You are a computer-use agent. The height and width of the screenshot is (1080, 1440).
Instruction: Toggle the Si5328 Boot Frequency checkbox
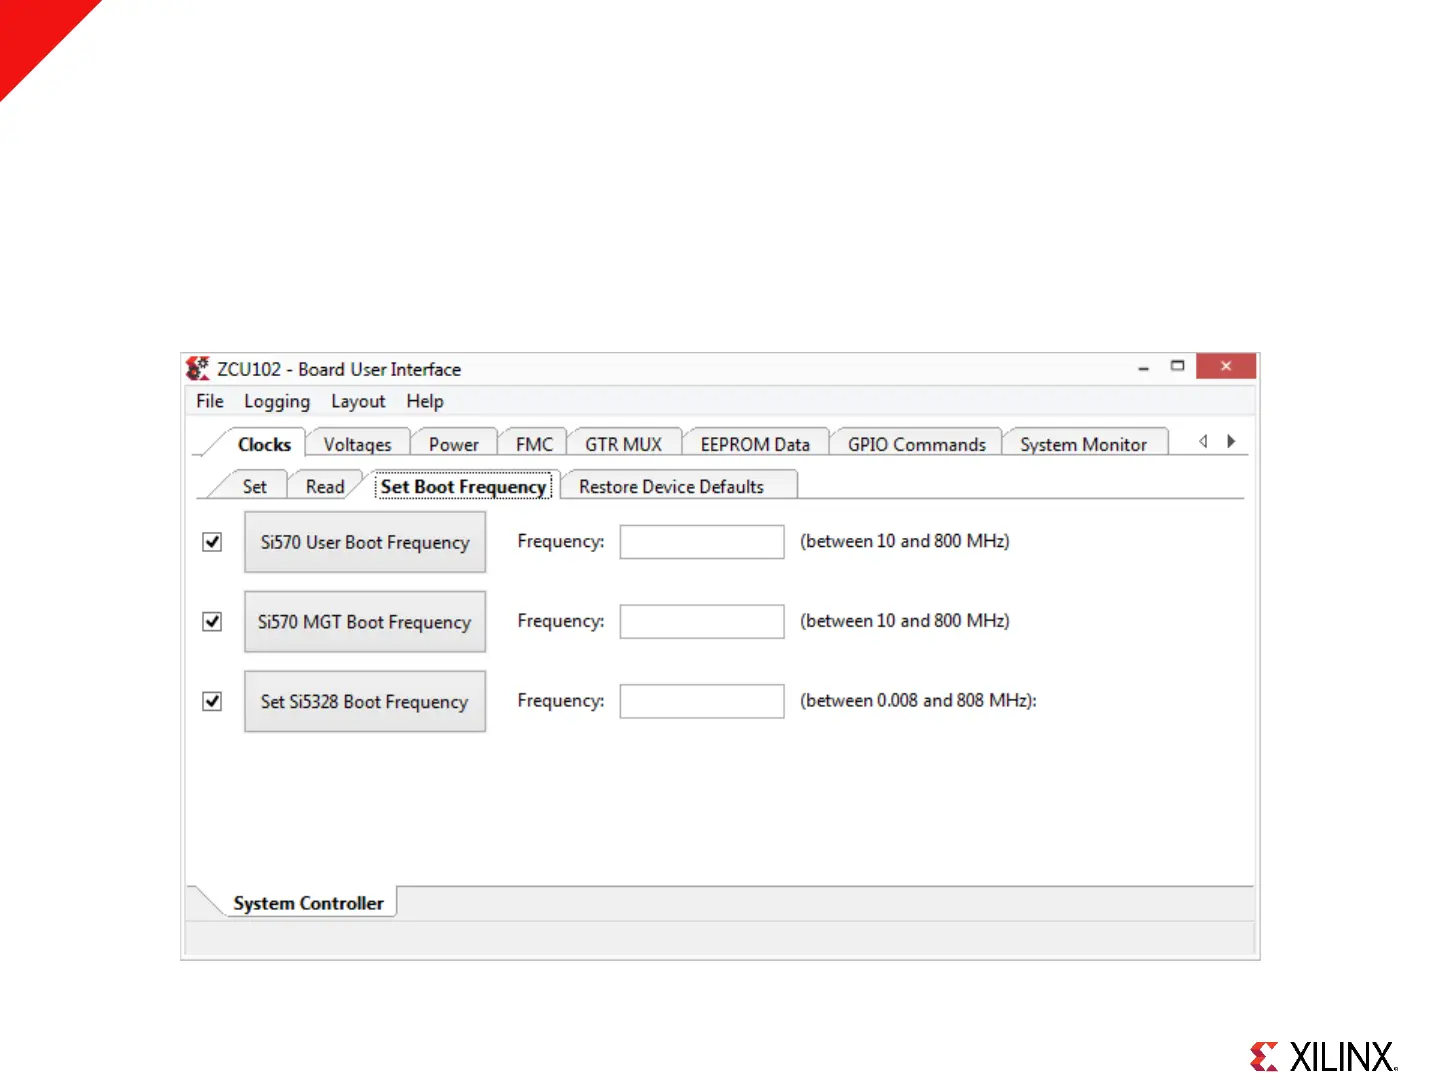pyautogui.click(x=212, y=701)
